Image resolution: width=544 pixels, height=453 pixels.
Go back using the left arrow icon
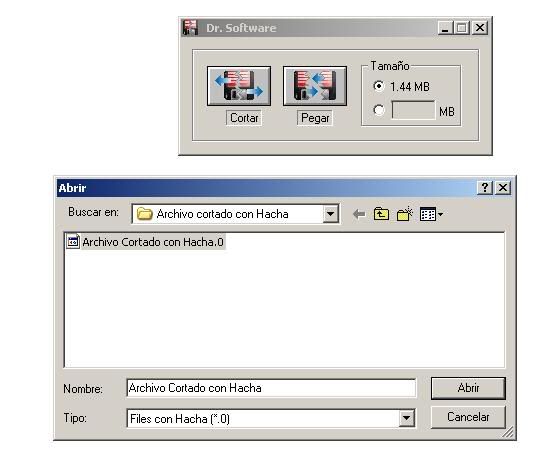359,214
